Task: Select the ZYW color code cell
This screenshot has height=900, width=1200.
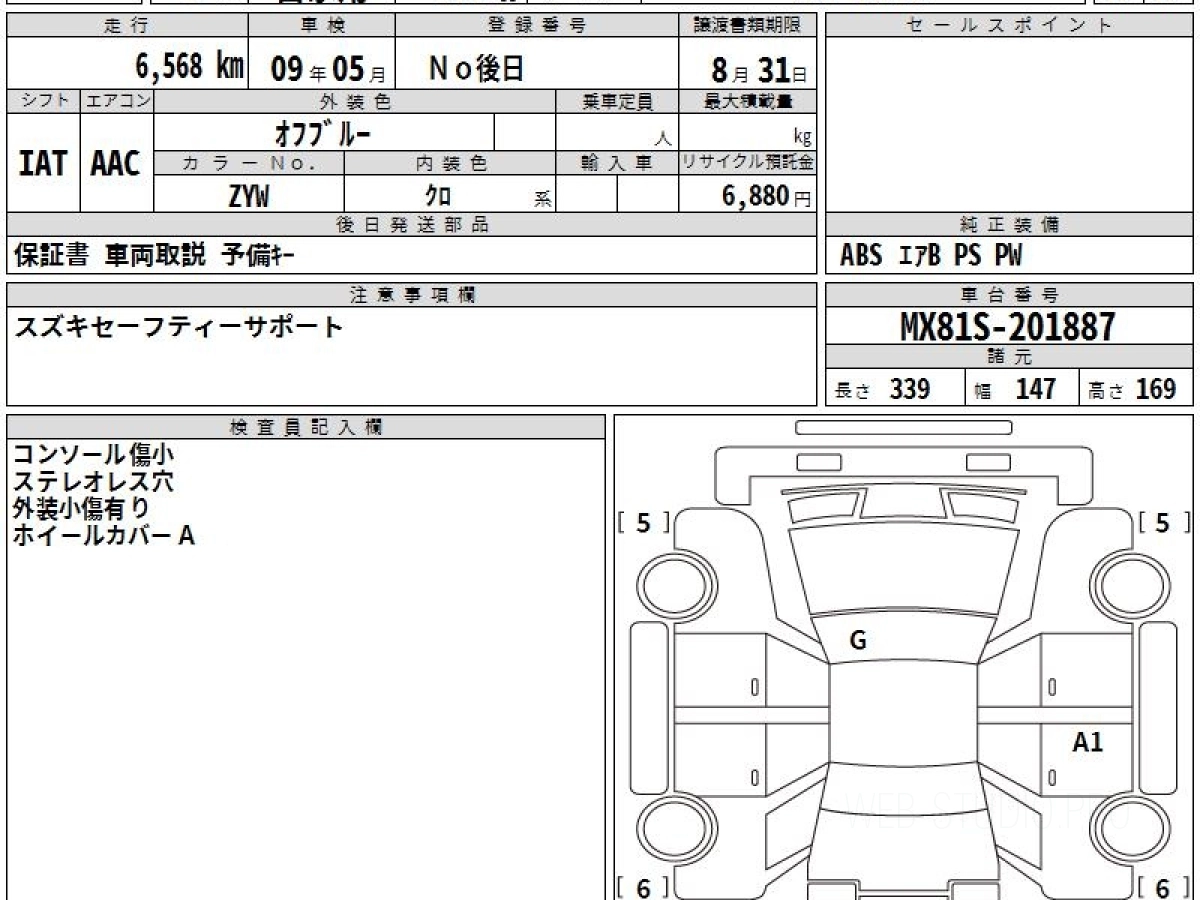Action: pos(248,196)
